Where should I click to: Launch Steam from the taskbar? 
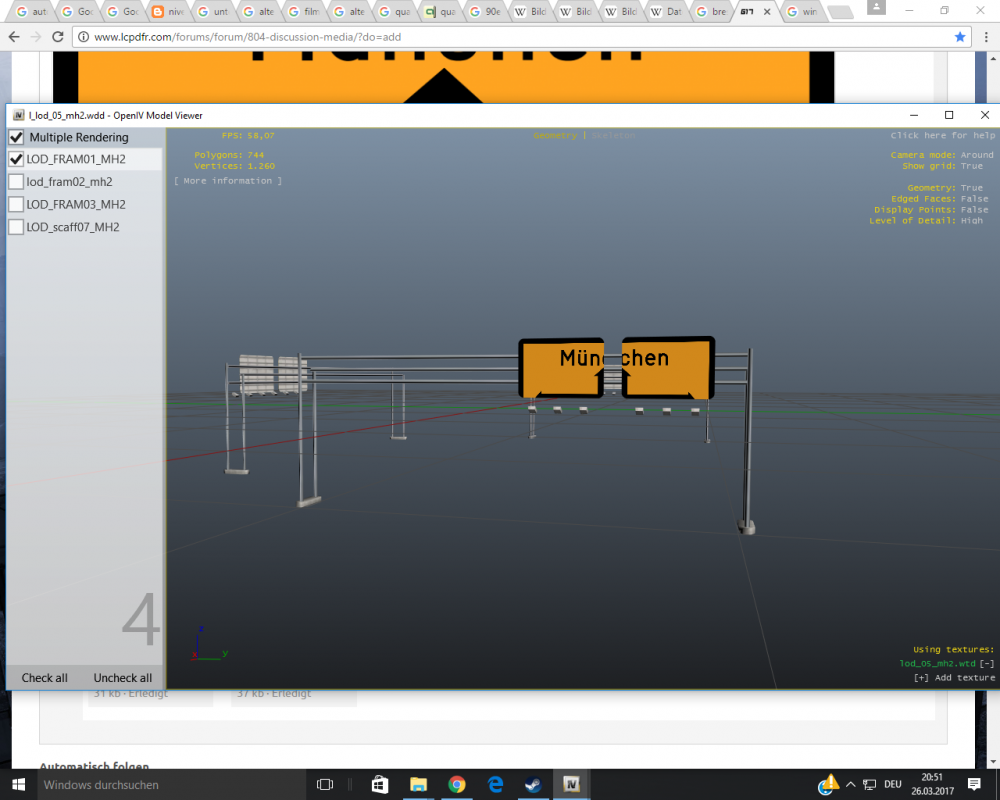coord(533,784)
